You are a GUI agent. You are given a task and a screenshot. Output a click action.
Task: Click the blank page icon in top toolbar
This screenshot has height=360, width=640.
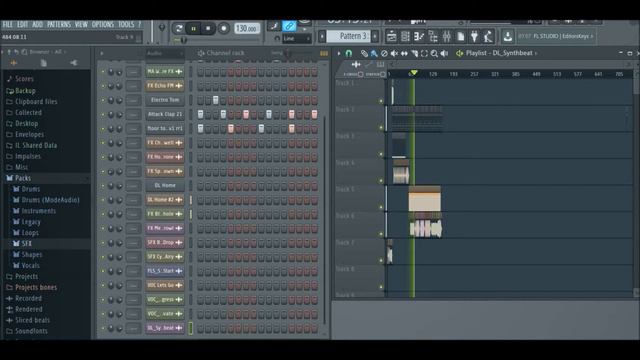(x=460, y=37)
